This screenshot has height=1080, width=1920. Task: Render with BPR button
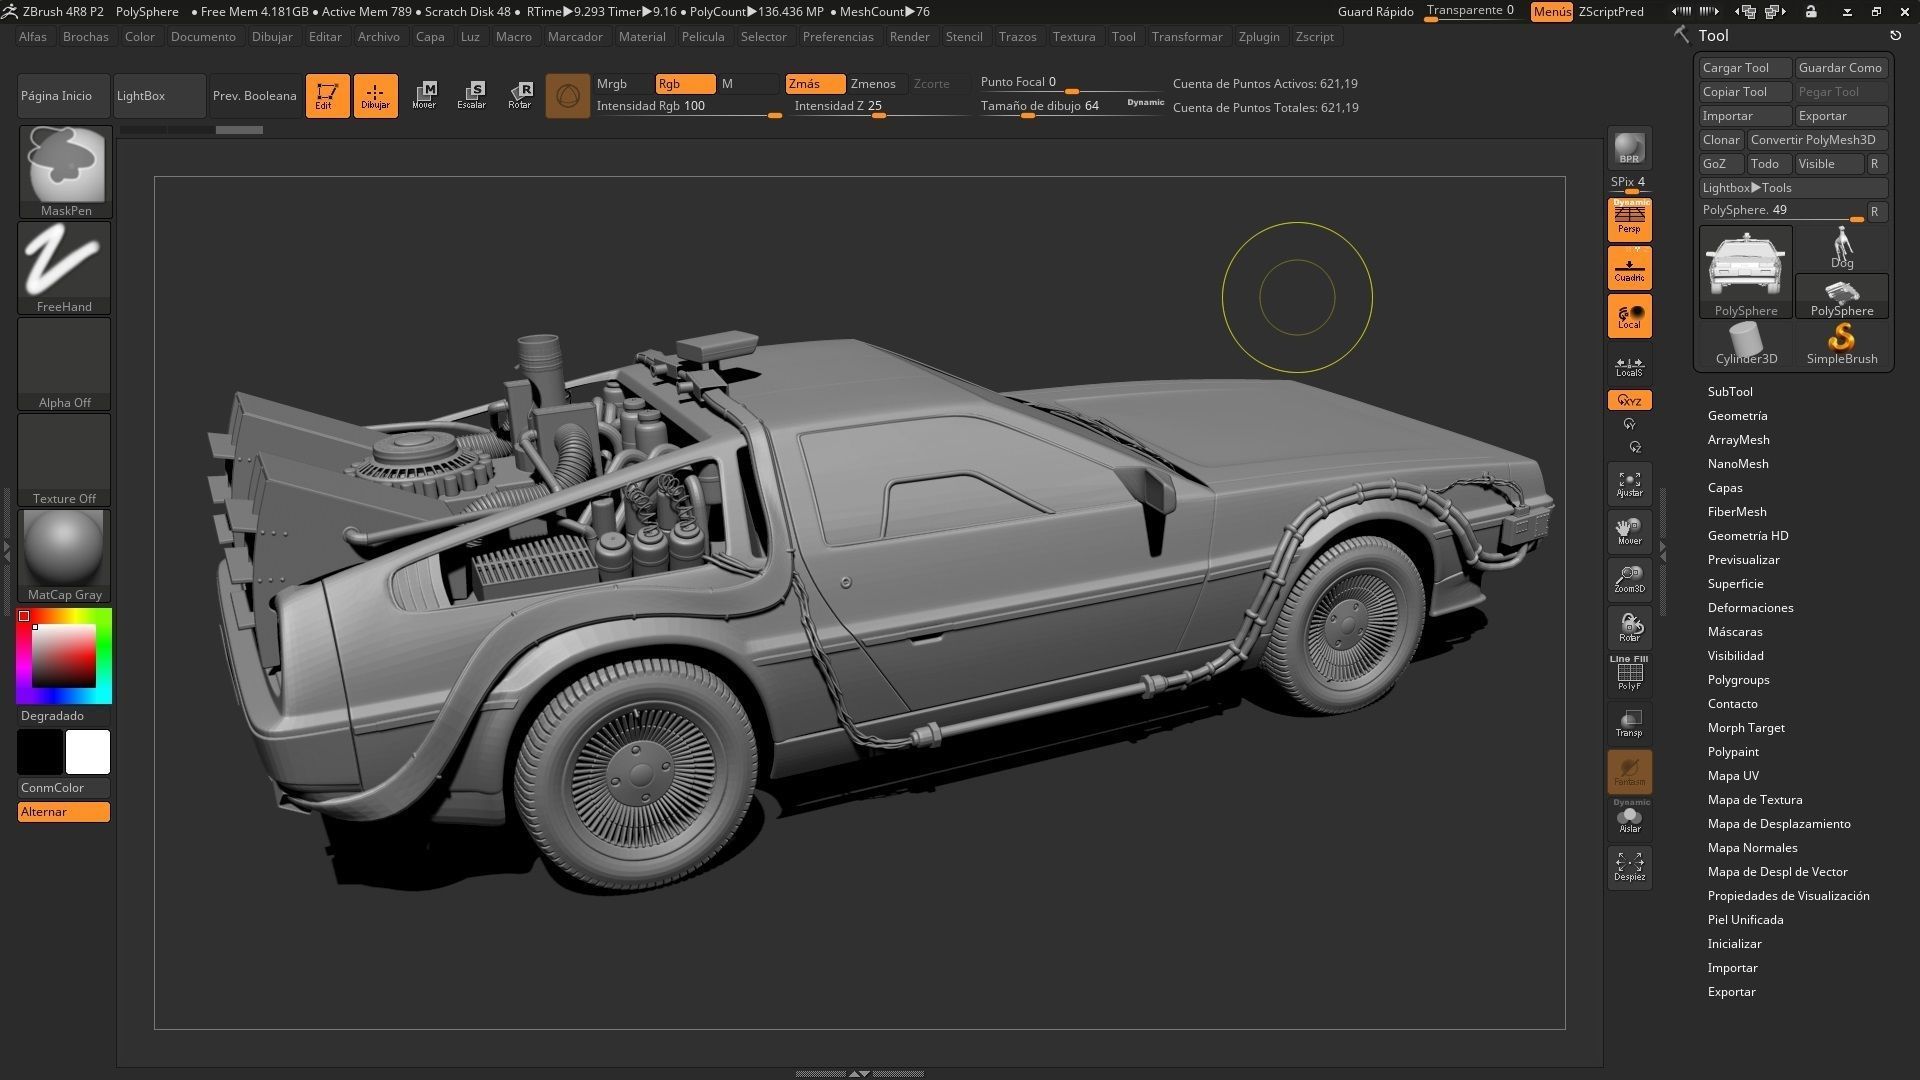1629,149
